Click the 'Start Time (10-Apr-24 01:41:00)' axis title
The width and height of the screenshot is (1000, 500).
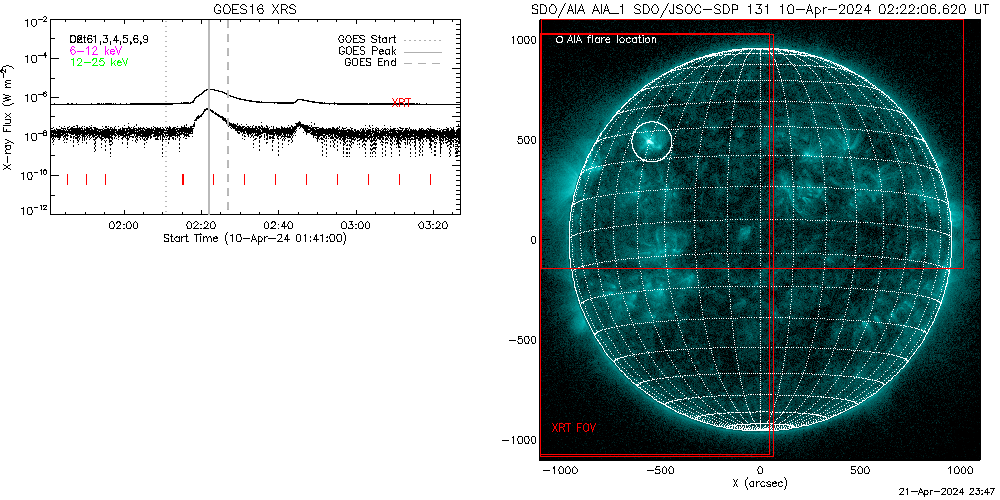click(x=254, y=238)
